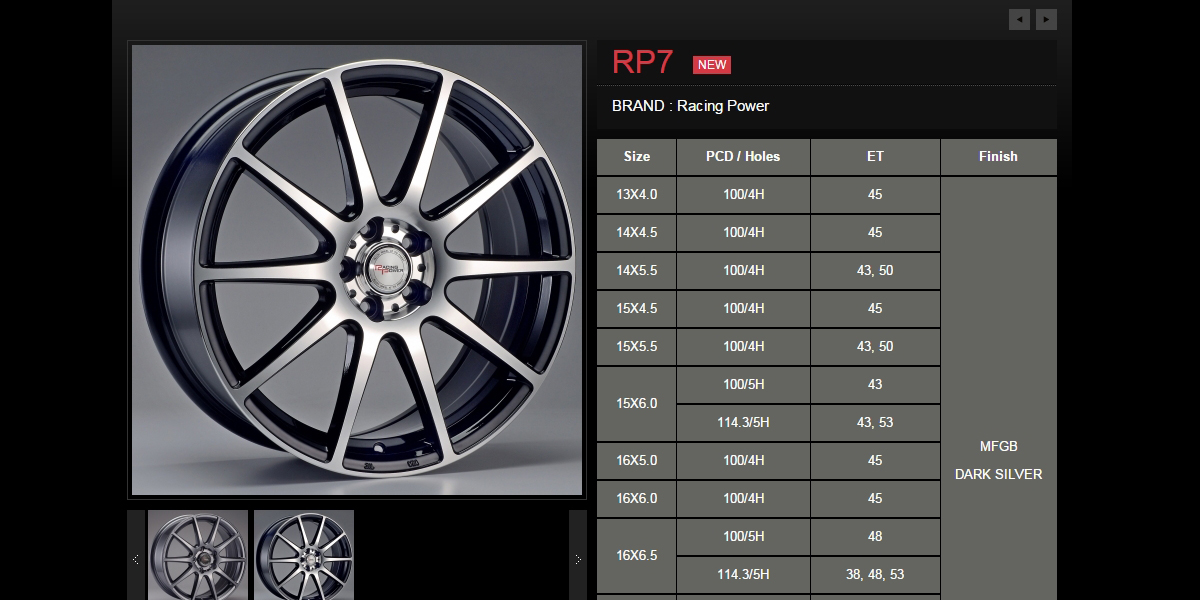The width and height of the screenshot is (1200, 600).
Task: Click the NEW badge next to RP7
Action: 712,65
